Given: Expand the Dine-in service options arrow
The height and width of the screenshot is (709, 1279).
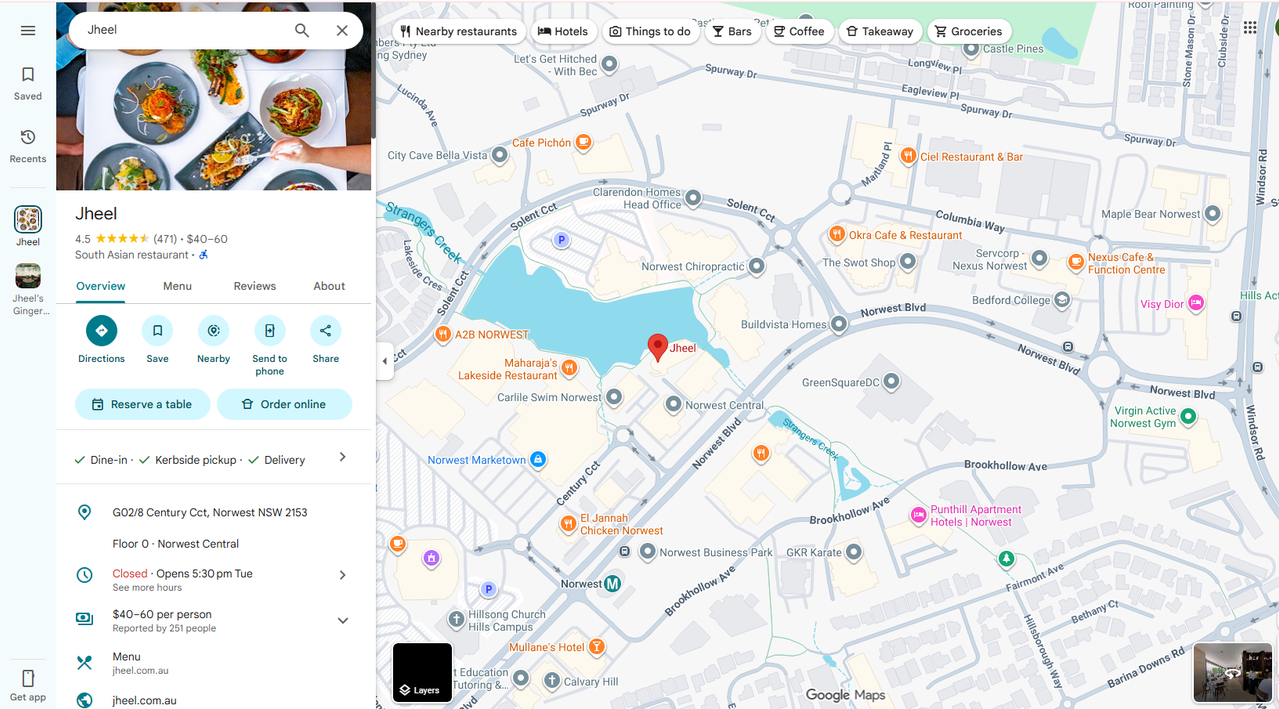Looking at the screenshot, I should (x=342, y=457).
